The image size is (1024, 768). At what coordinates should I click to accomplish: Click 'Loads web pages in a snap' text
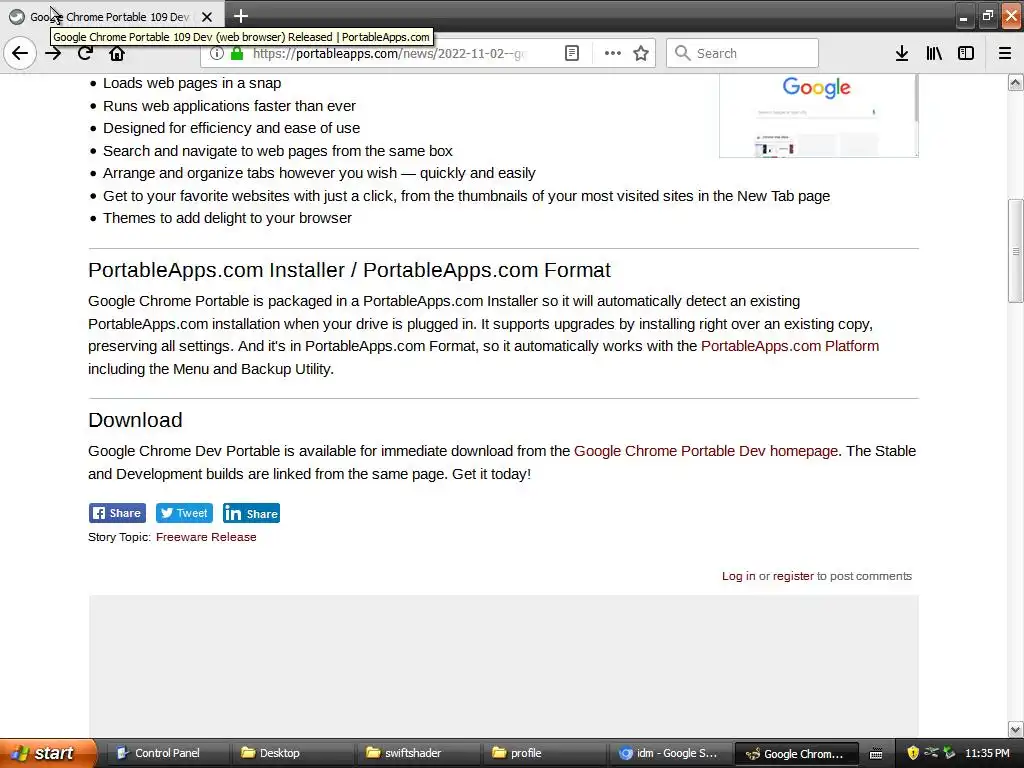tap(192, 83)
